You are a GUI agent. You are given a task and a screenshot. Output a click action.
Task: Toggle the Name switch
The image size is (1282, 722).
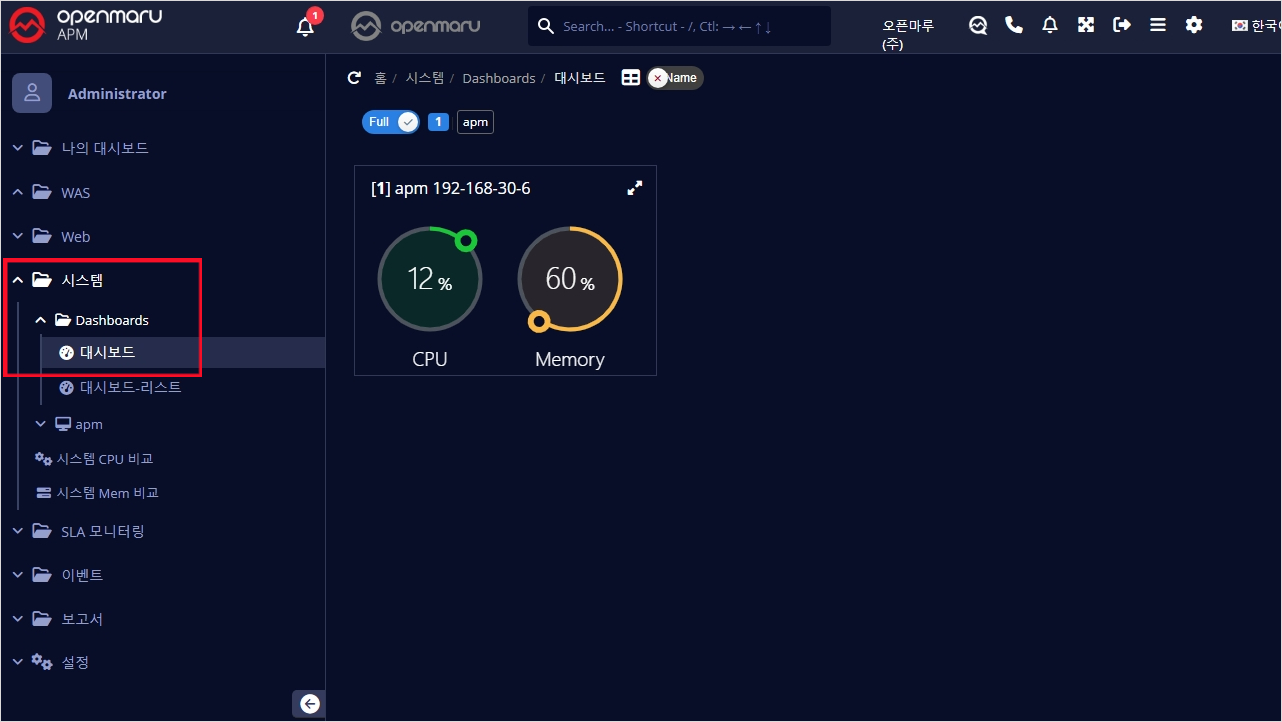675,78
